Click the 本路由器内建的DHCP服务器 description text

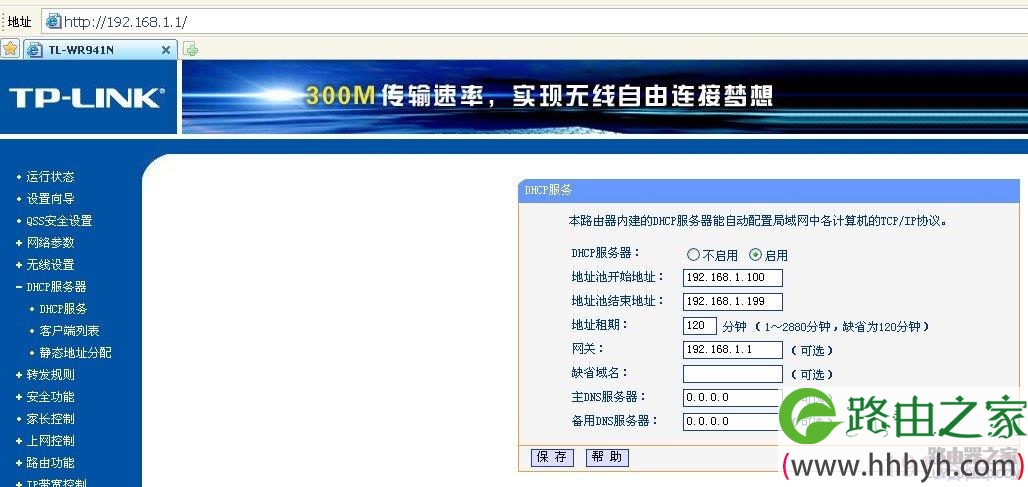click(x=758, y=222)
